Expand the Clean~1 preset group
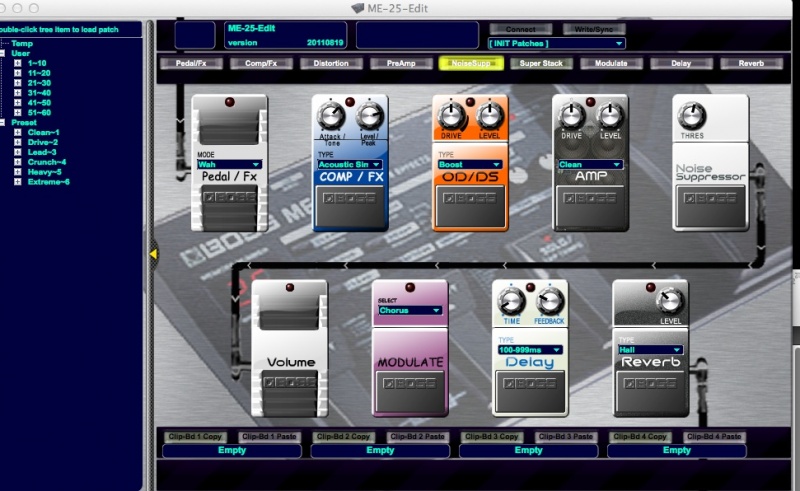 tap(18, 132)
